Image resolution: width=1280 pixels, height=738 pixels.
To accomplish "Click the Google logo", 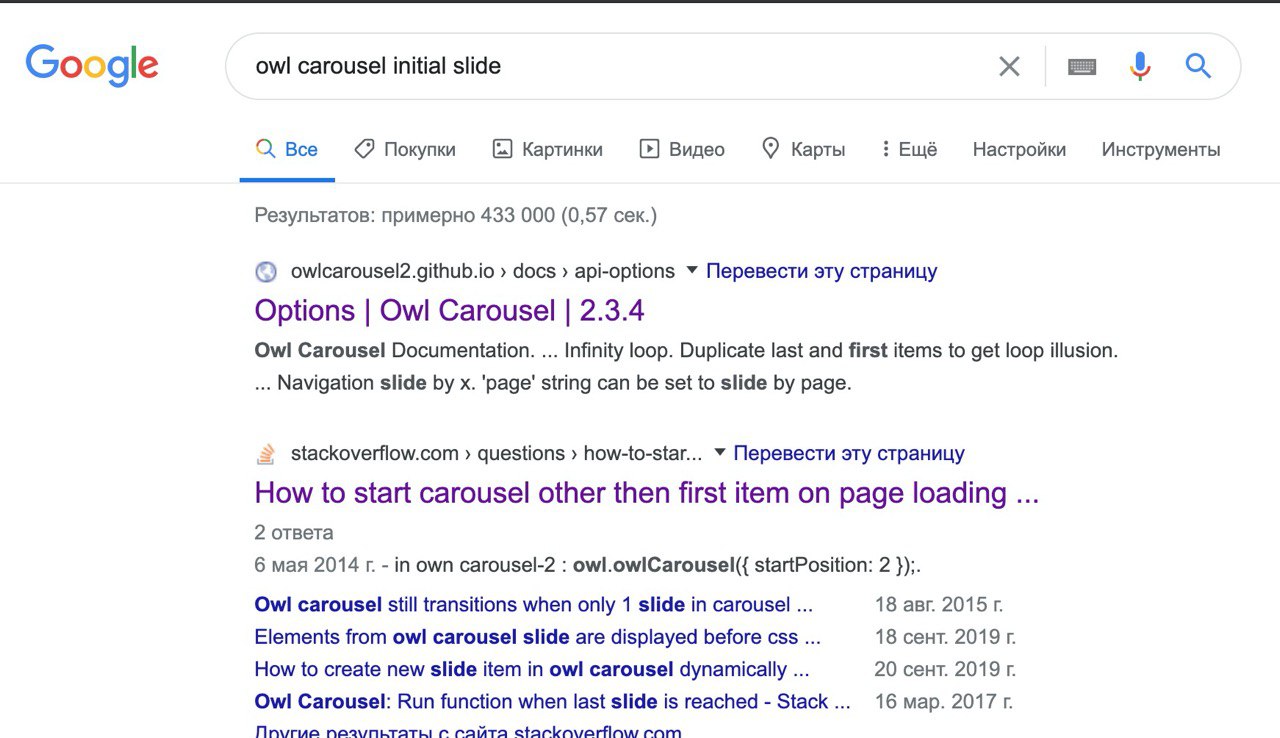I will click(x=92, y=66).
